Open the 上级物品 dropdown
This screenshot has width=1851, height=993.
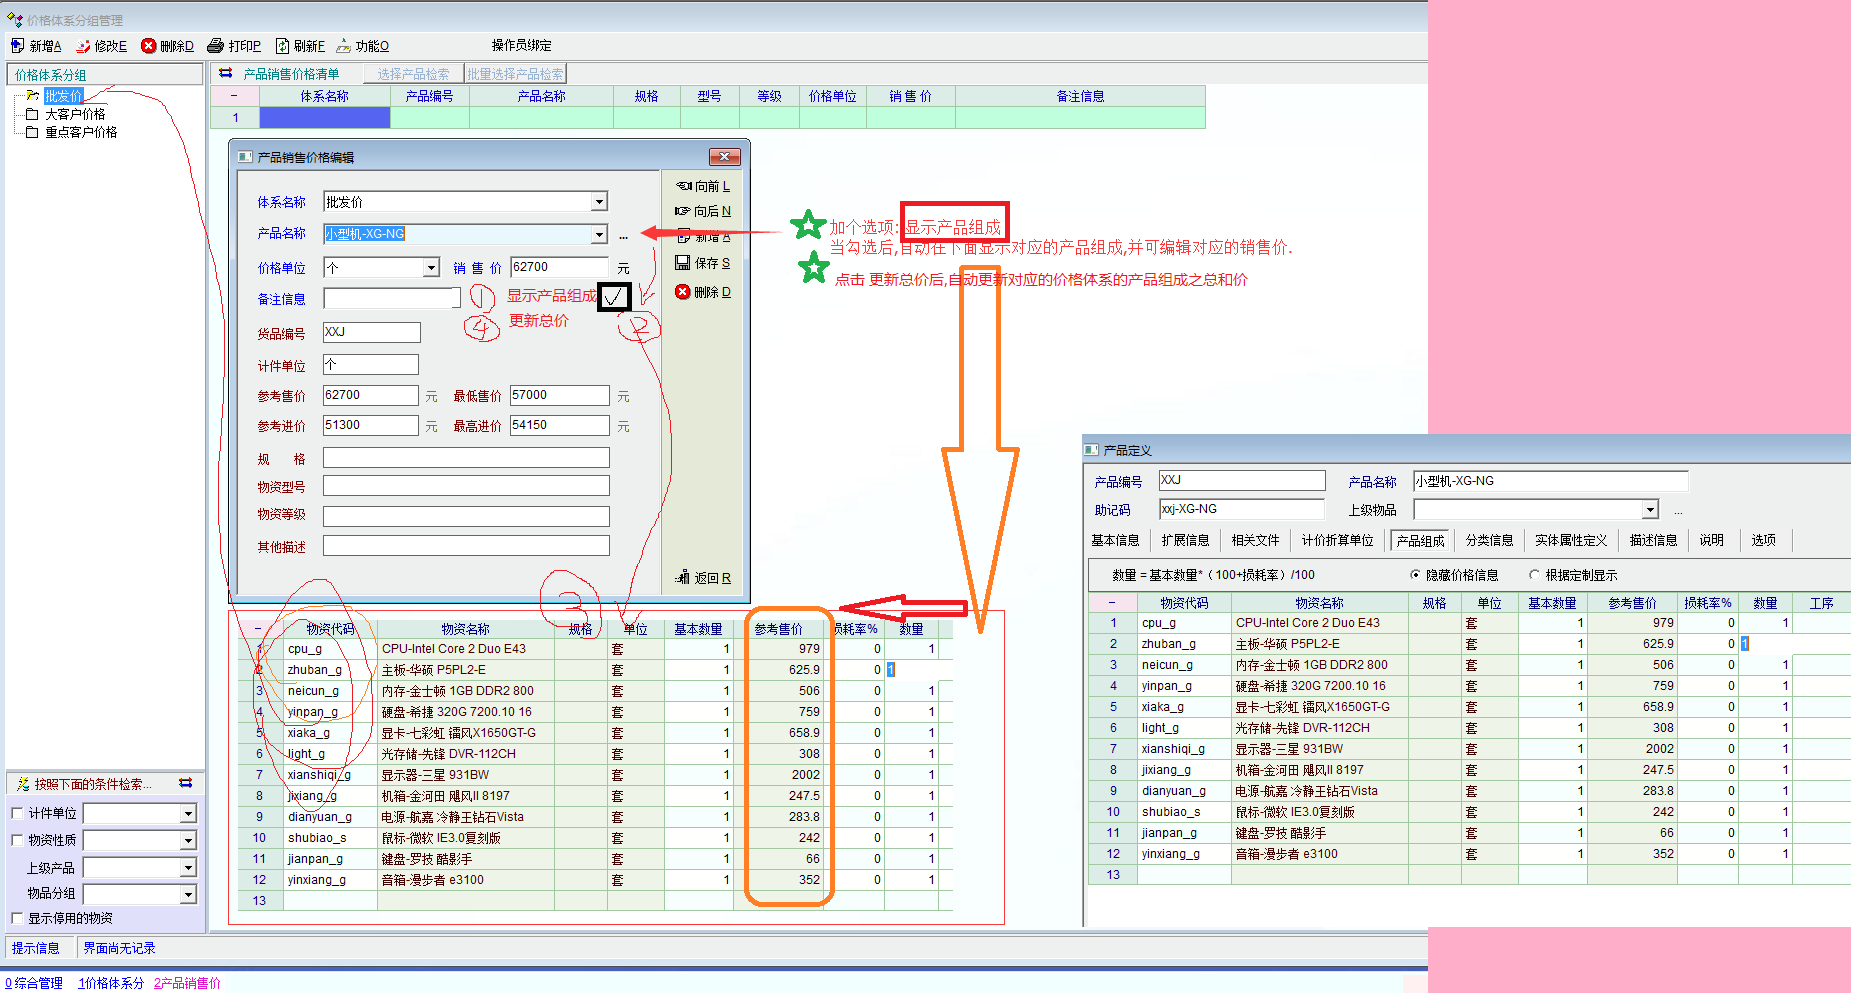coord(1650,510)
